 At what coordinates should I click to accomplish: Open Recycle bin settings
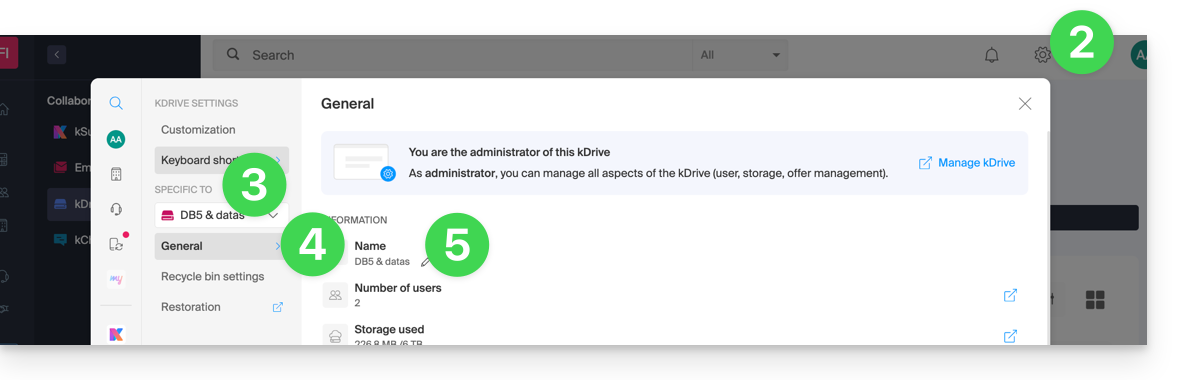pos(213,277)
